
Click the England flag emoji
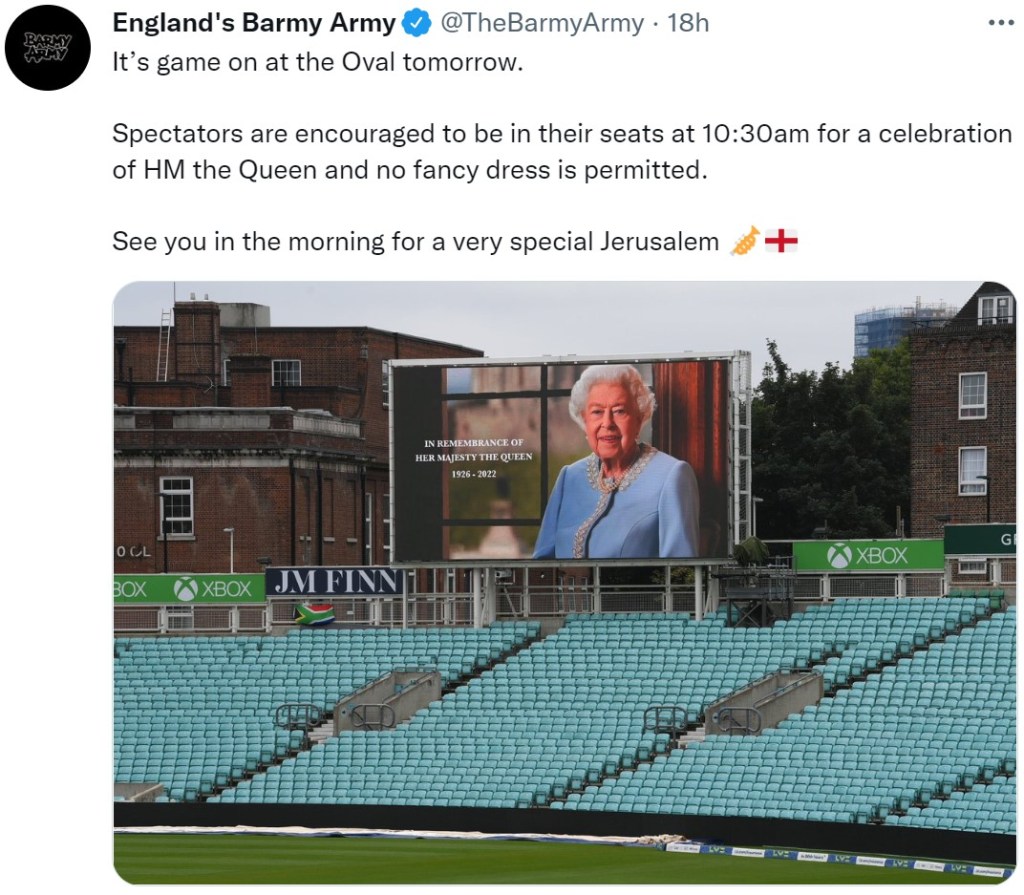pyautogui.click(x=781, y=241)
